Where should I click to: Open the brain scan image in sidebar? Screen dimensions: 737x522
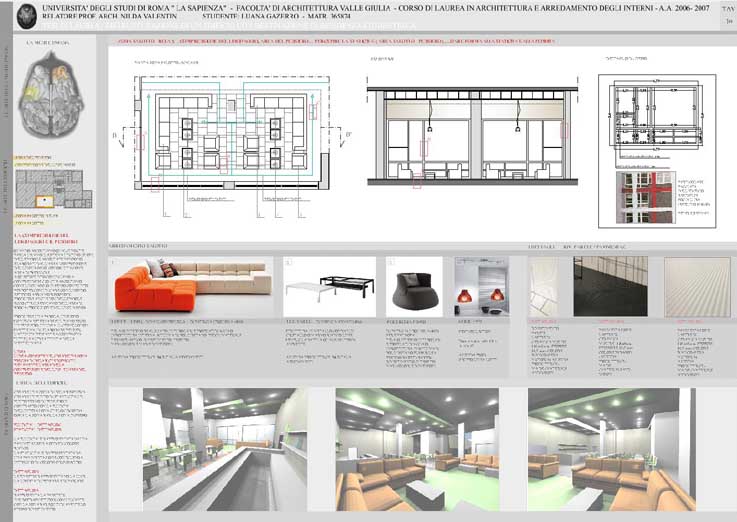tap(51, 94)
